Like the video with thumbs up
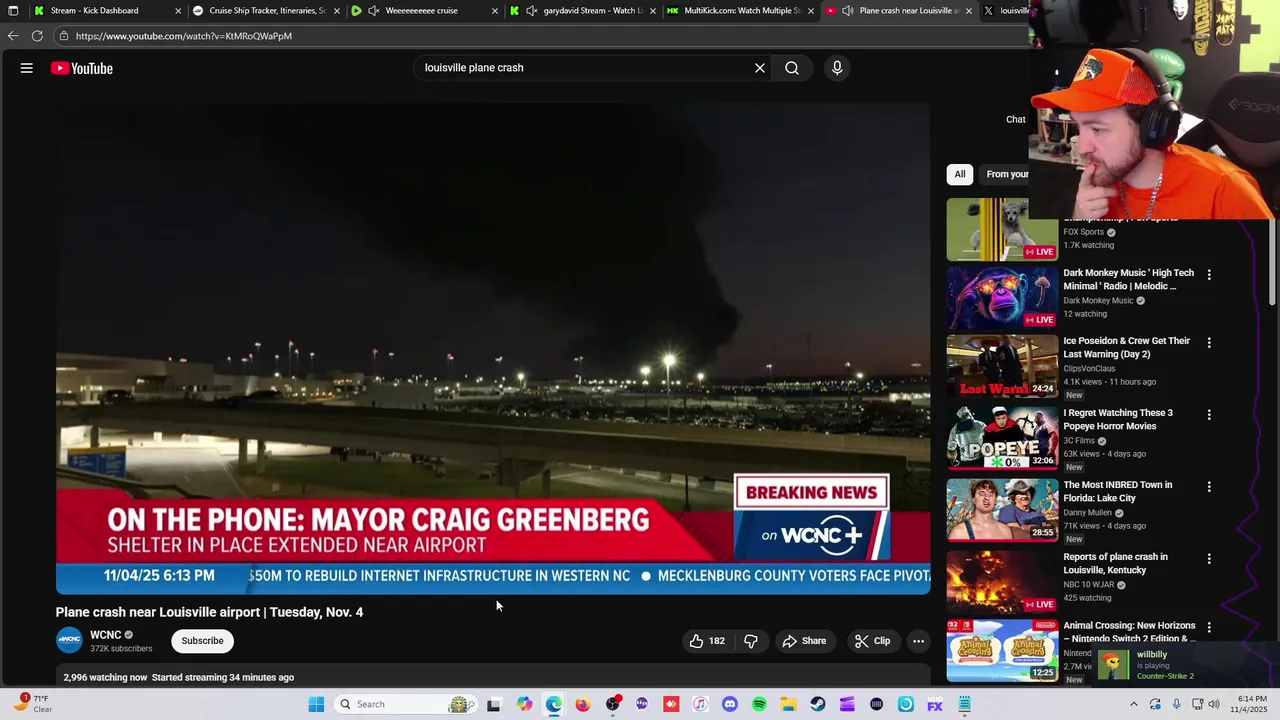Image resolution: width=1280 pixels, height=720 pixels. point(706,641)
